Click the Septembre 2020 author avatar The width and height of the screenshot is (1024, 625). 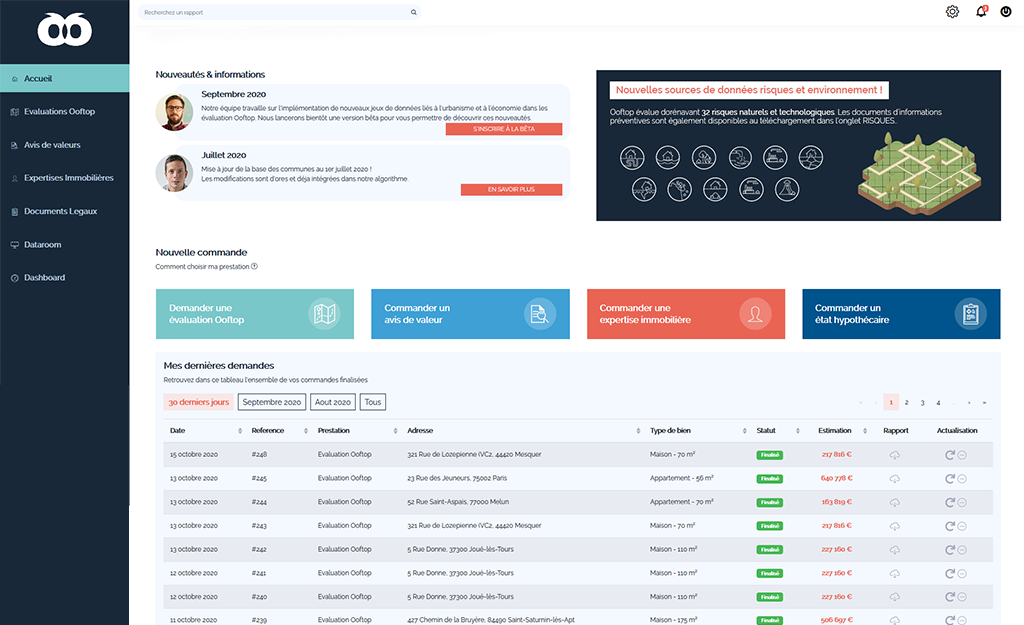(x=174, y=112)
